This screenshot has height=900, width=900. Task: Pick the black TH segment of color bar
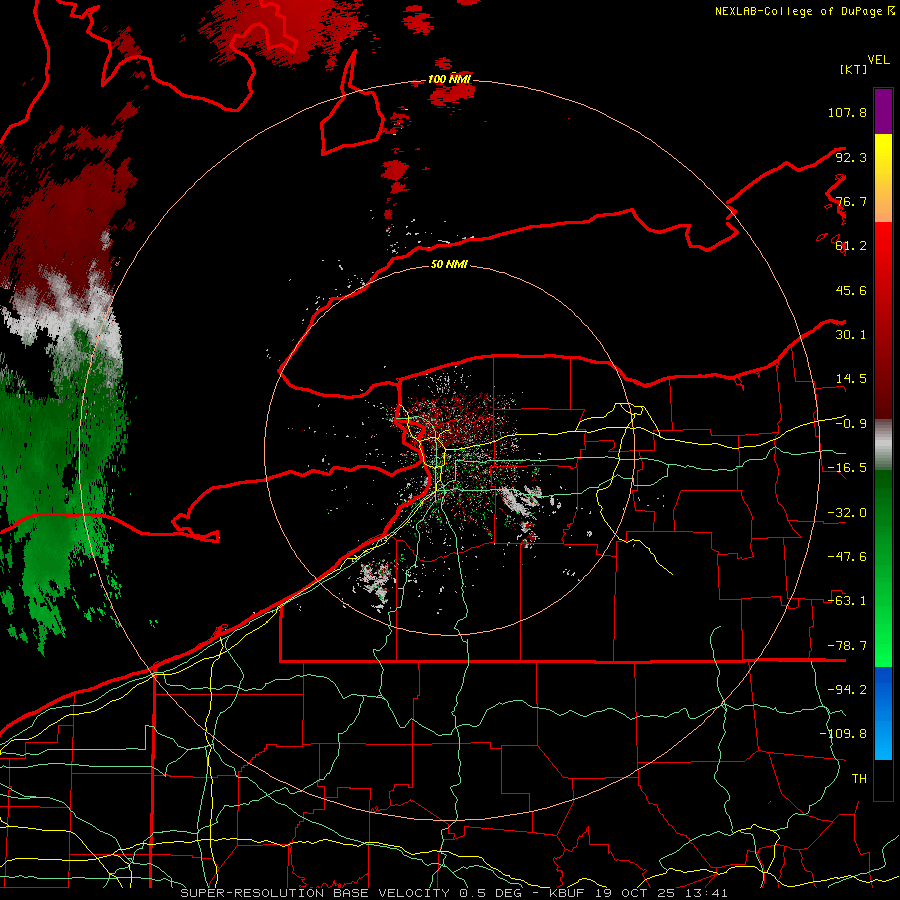click(x=883, y=780)
